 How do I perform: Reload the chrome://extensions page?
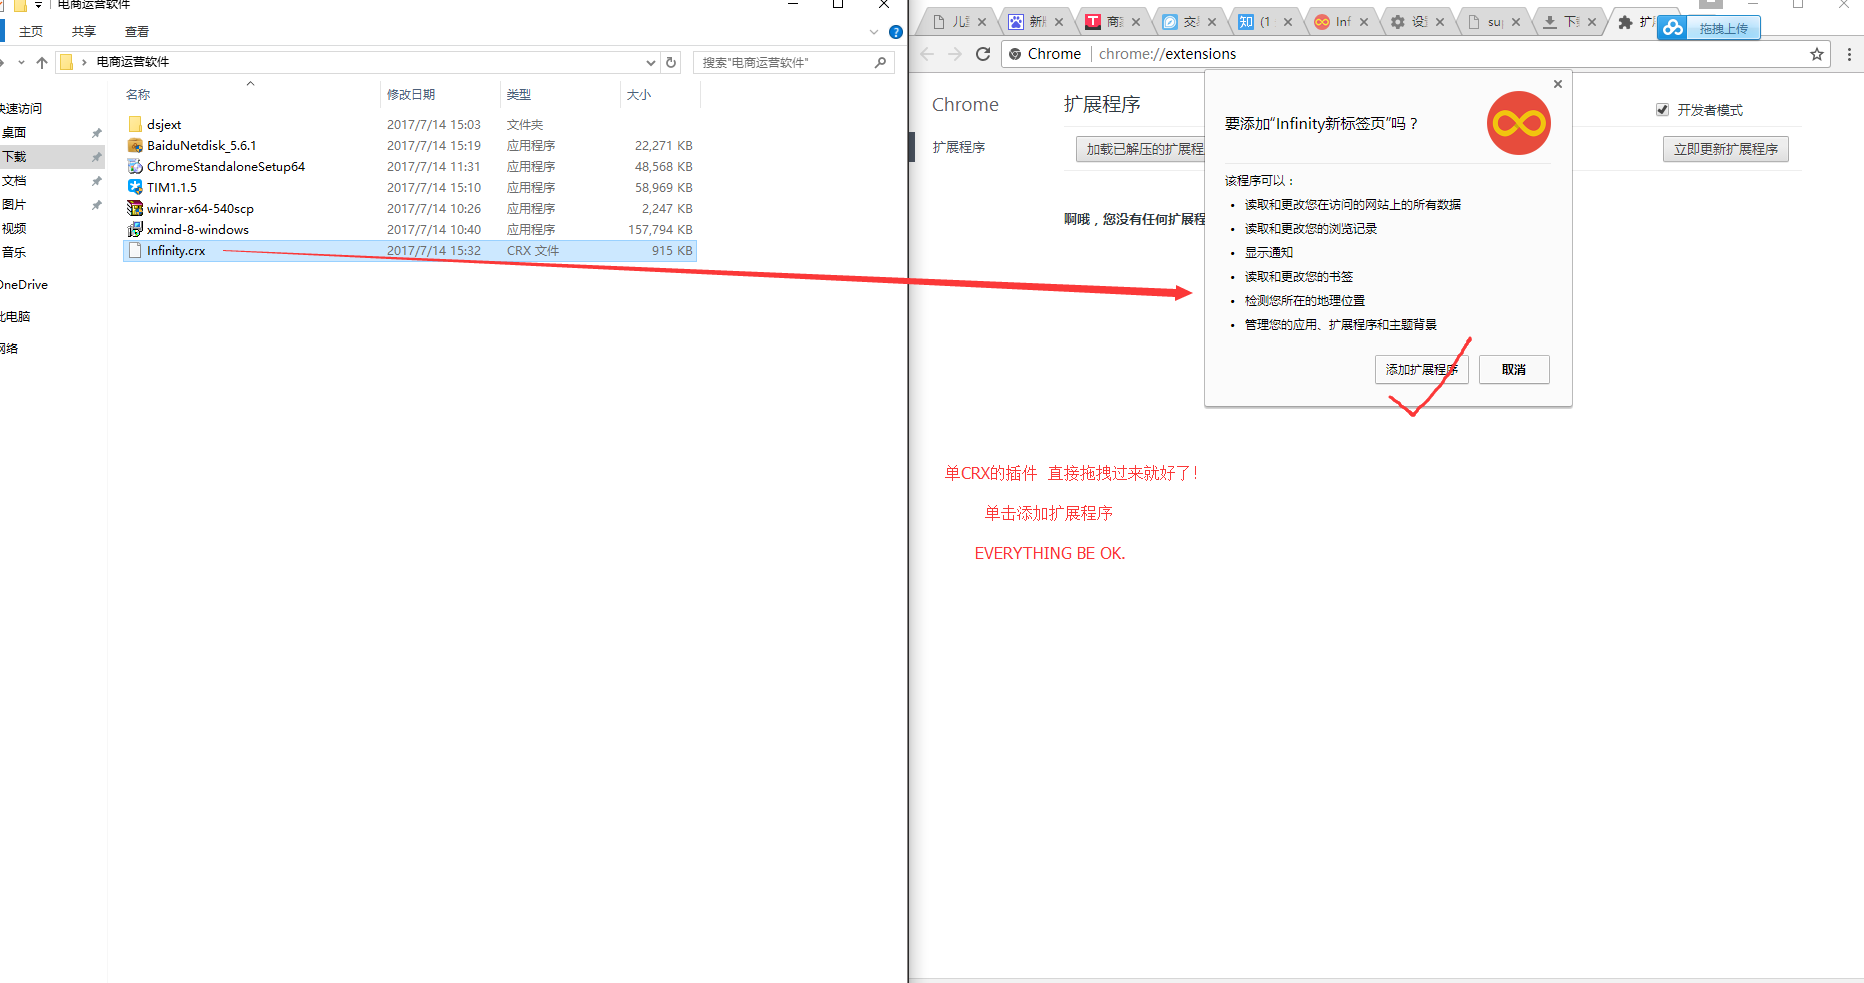coord(983,54)
